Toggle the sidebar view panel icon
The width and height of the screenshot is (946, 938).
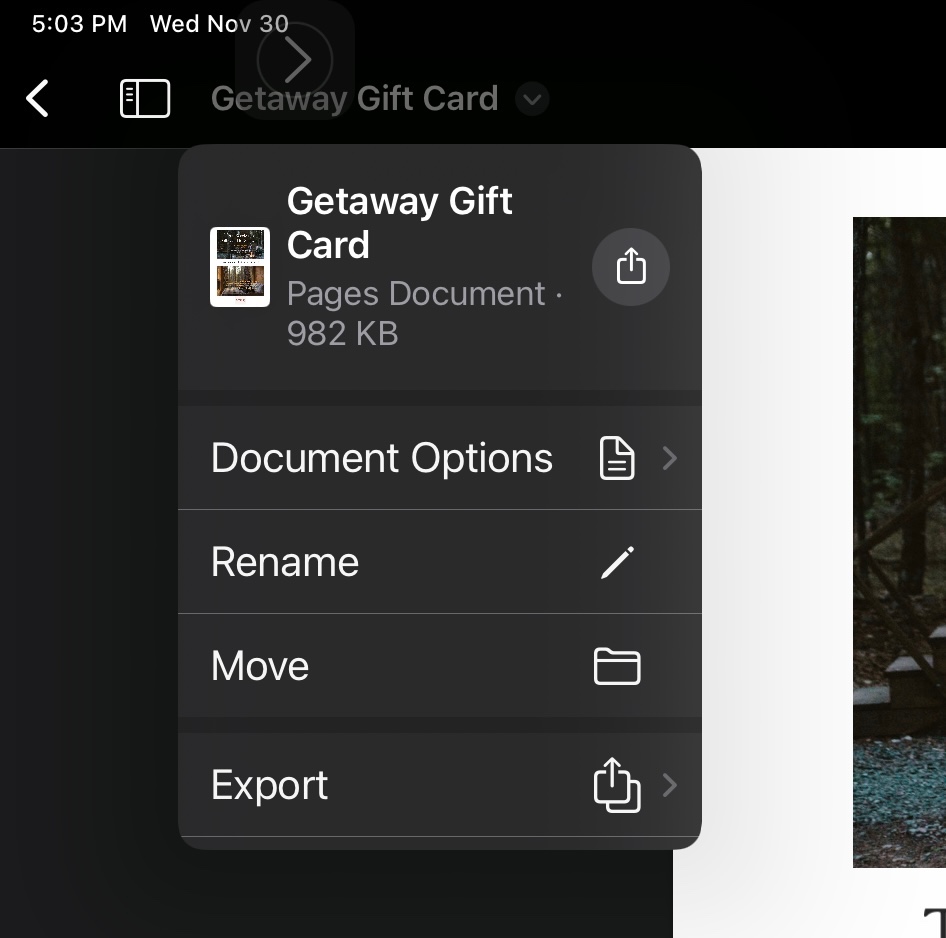point(145,98)
